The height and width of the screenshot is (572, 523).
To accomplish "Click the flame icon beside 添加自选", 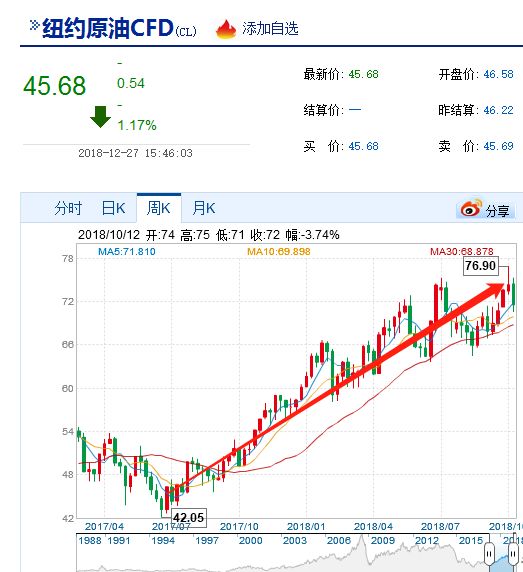I will click(x=226, y=29).
